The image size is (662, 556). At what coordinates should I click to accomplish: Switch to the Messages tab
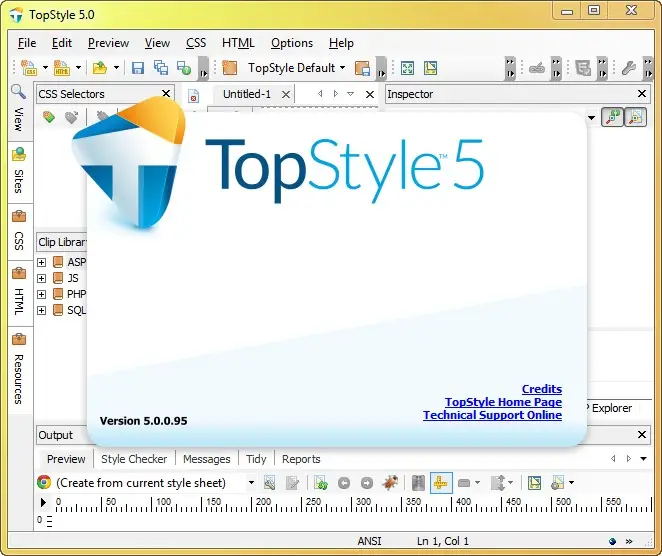(206, 459)
